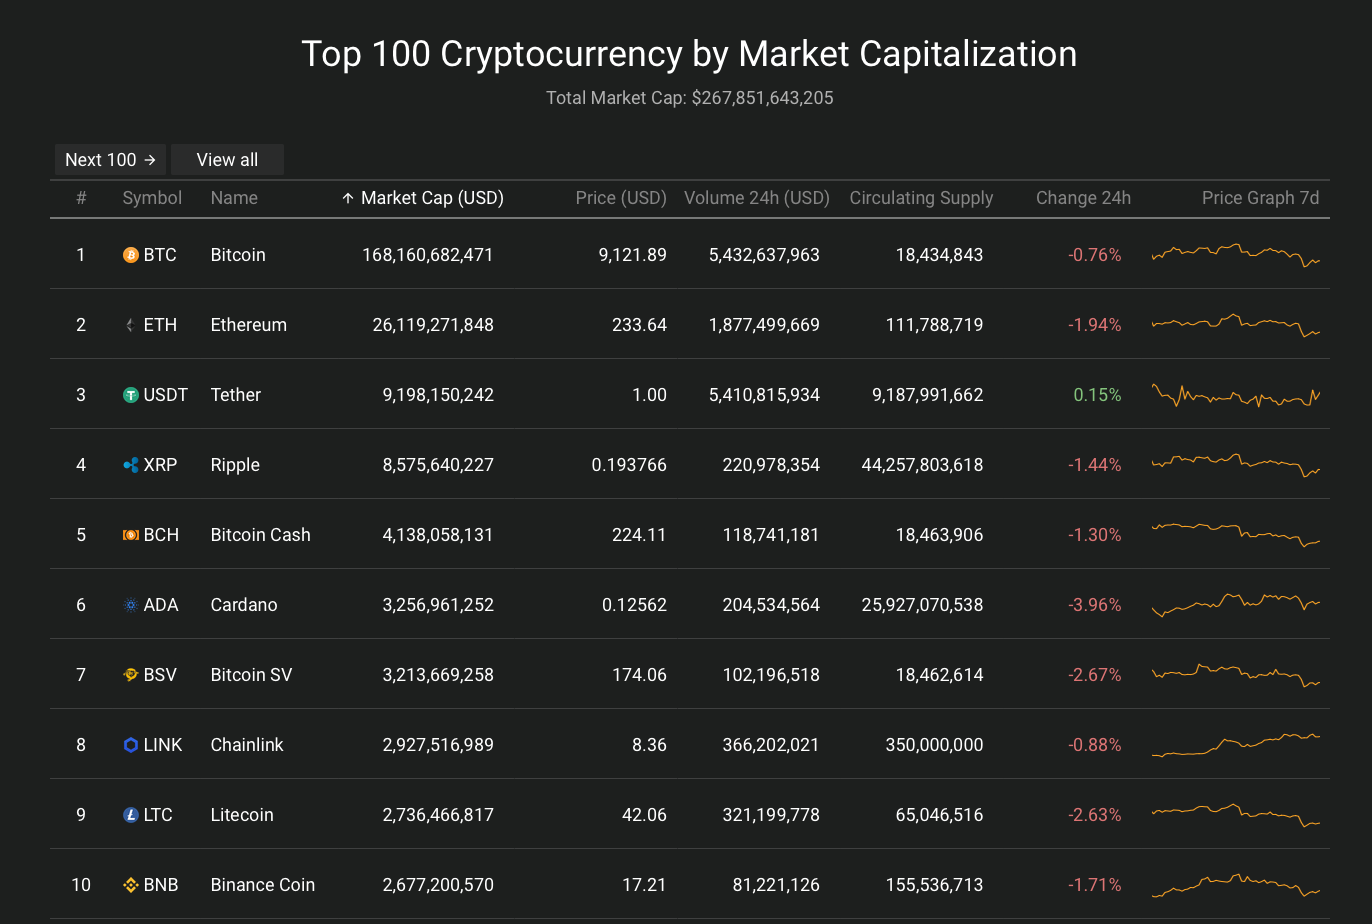Click the Bitcoin Cash BCH icon
This screenshot has height=924, width=1372.
pos(130,535)
